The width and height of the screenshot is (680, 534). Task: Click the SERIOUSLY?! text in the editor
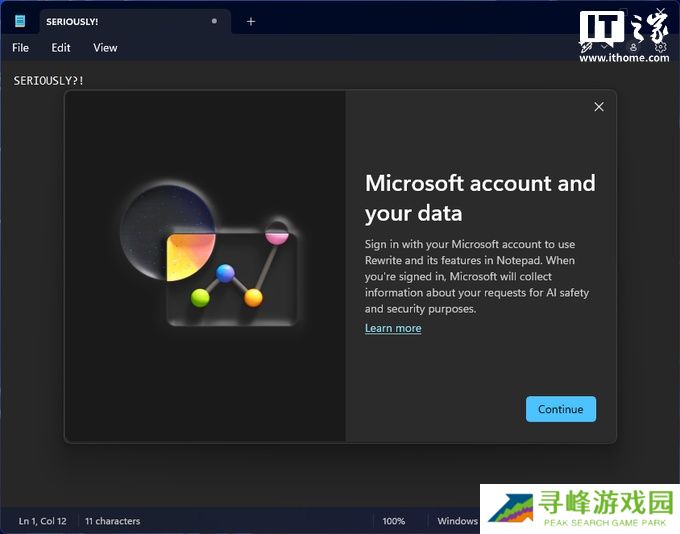tap(49, 81)
